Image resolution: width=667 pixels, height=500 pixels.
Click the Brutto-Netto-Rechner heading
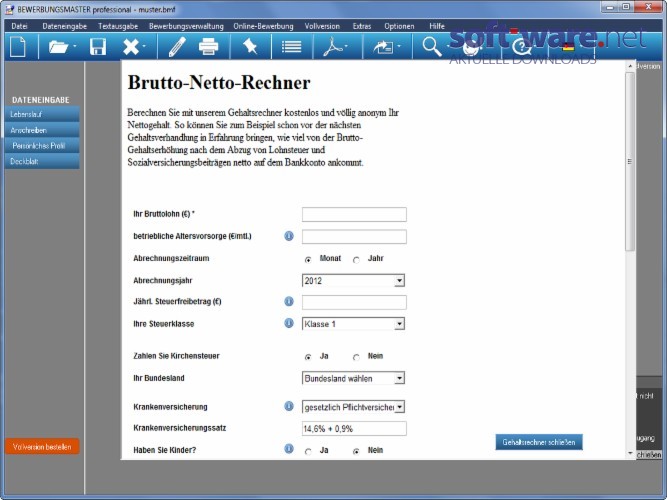[219, 83]
